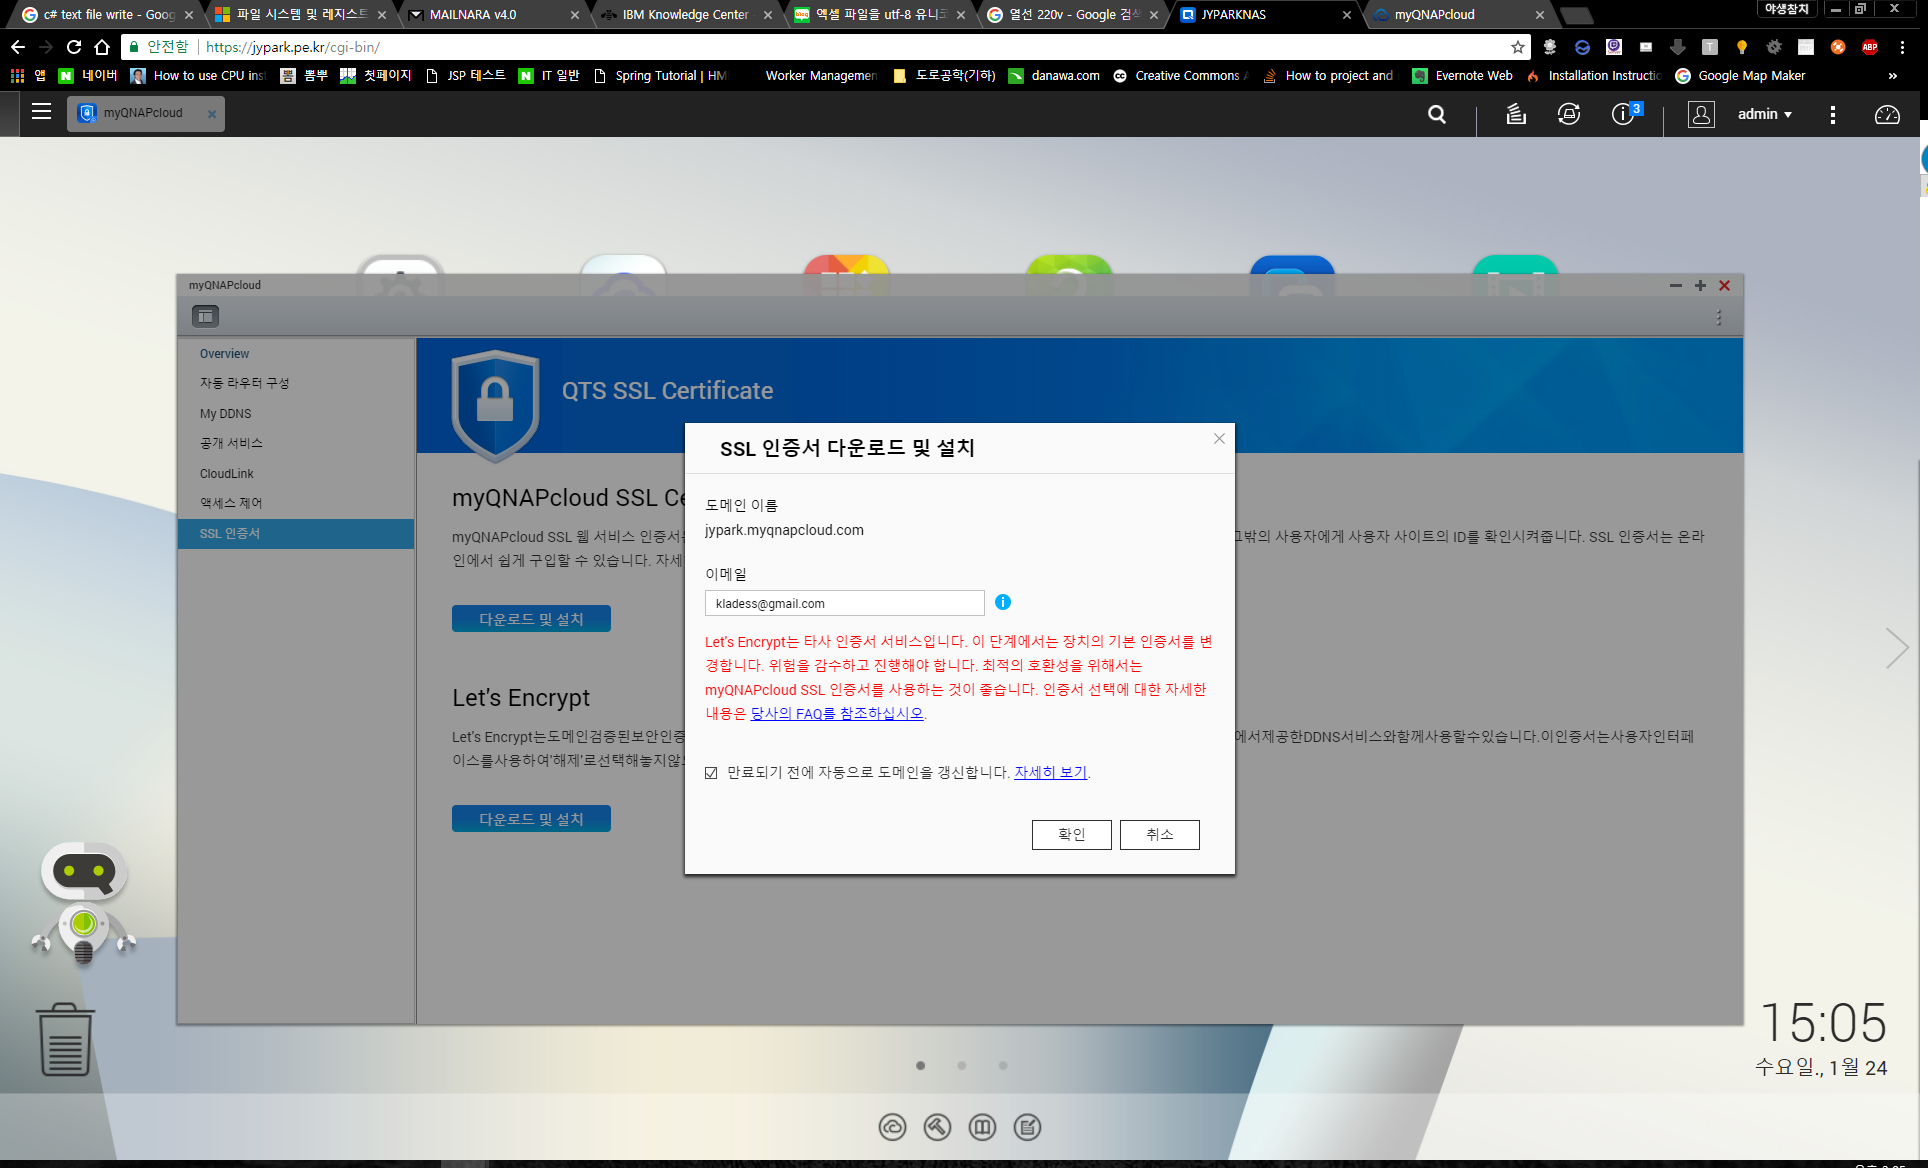Open the background tasks icon

[1516, 114]
